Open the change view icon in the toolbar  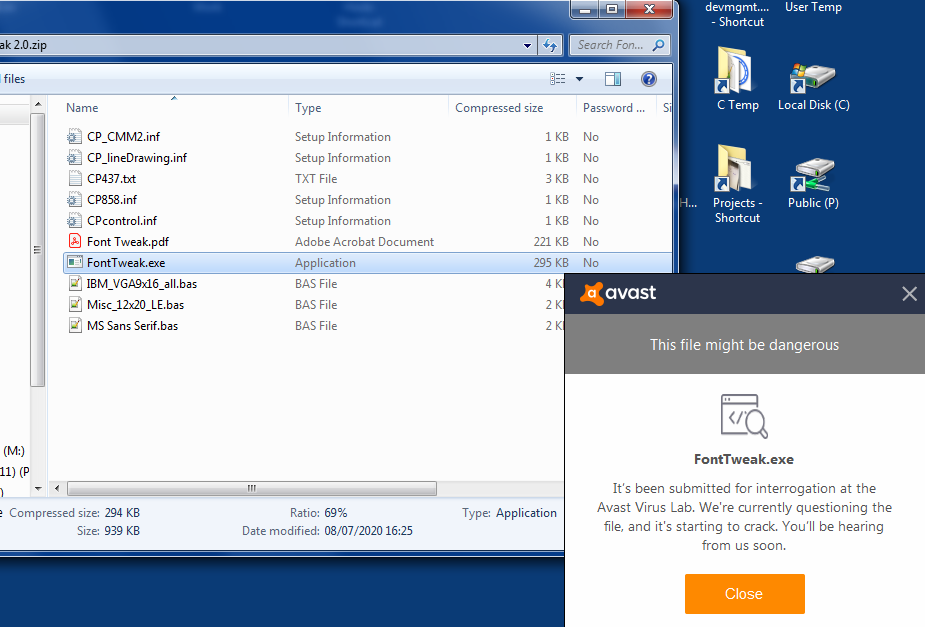(x=557, y=79)
